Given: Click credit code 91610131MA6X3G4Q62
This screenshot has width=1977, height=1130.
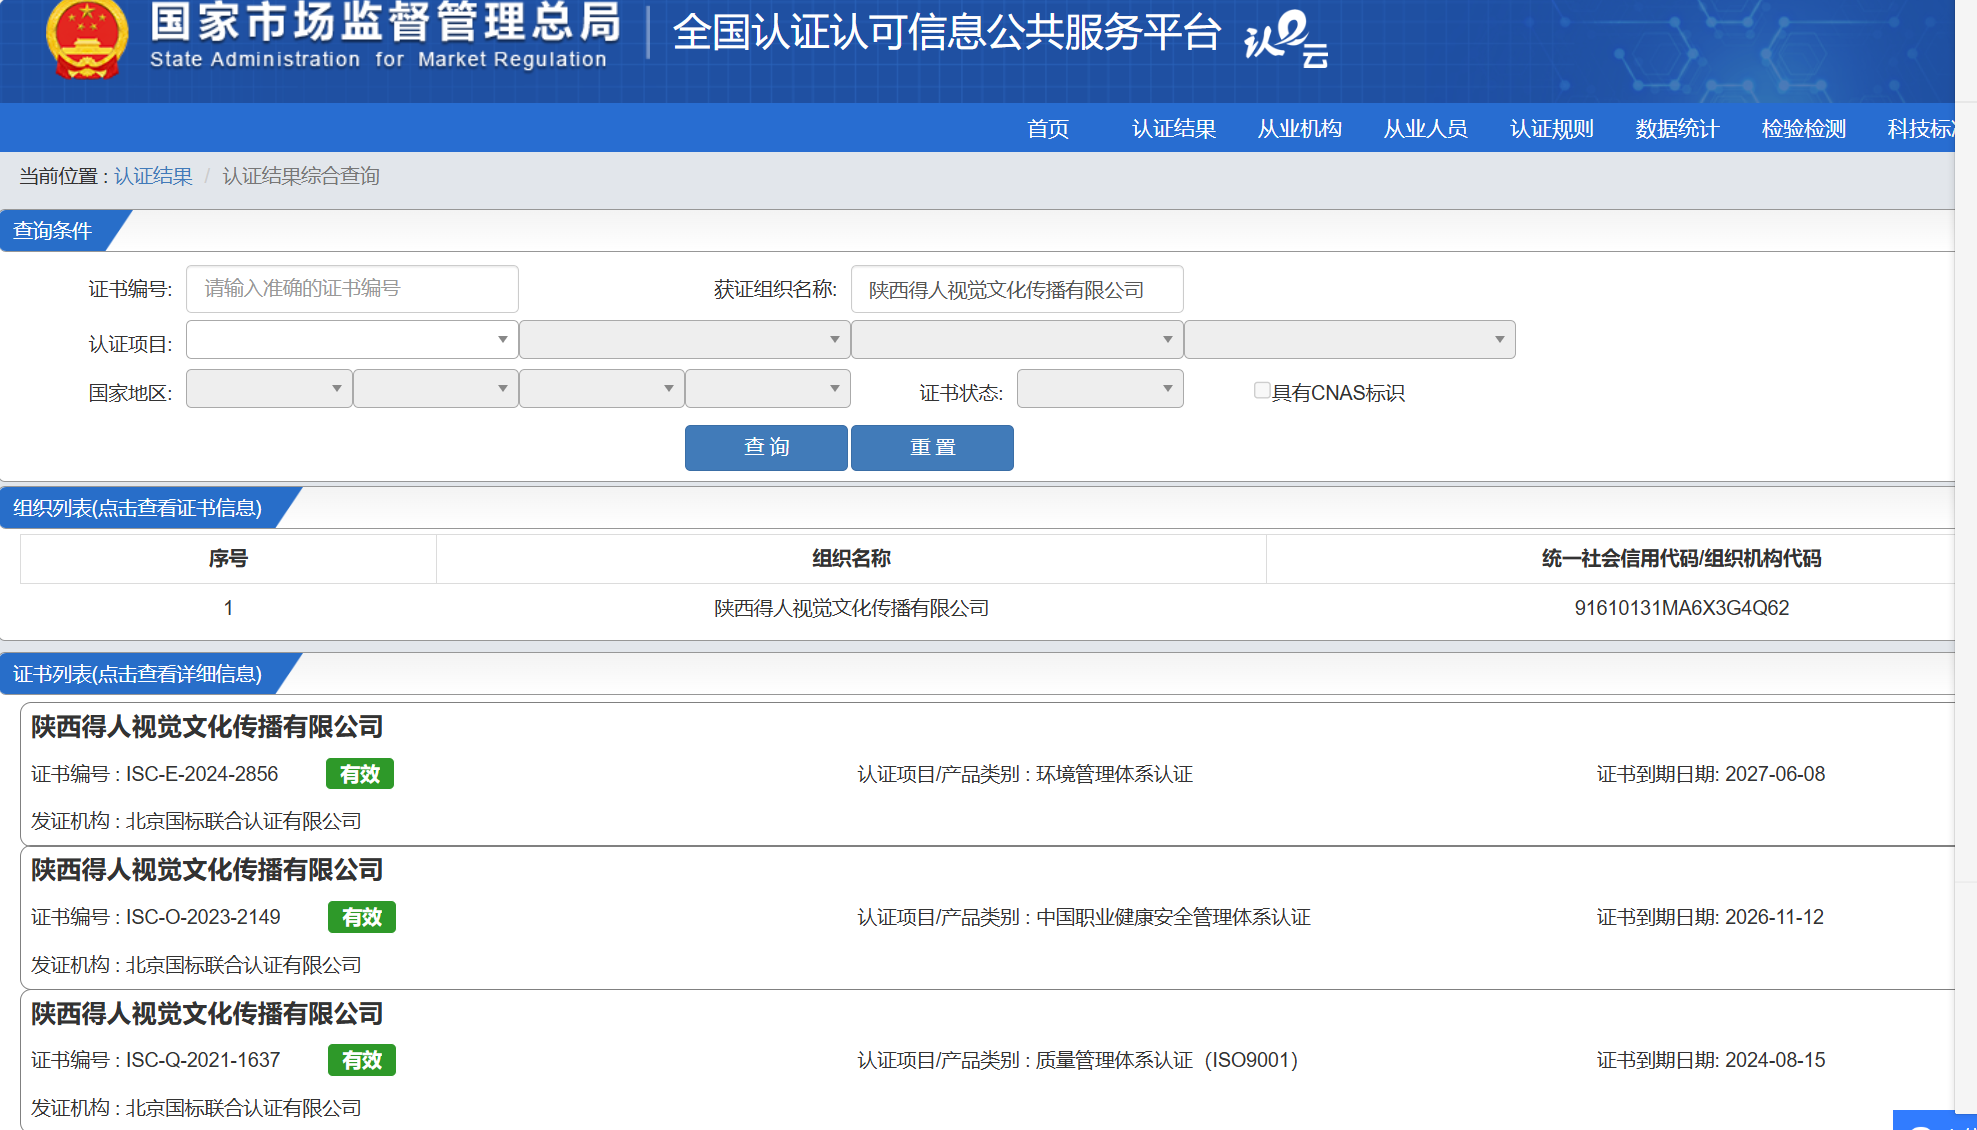Looking at the screenshot, I should [1682, 608].
